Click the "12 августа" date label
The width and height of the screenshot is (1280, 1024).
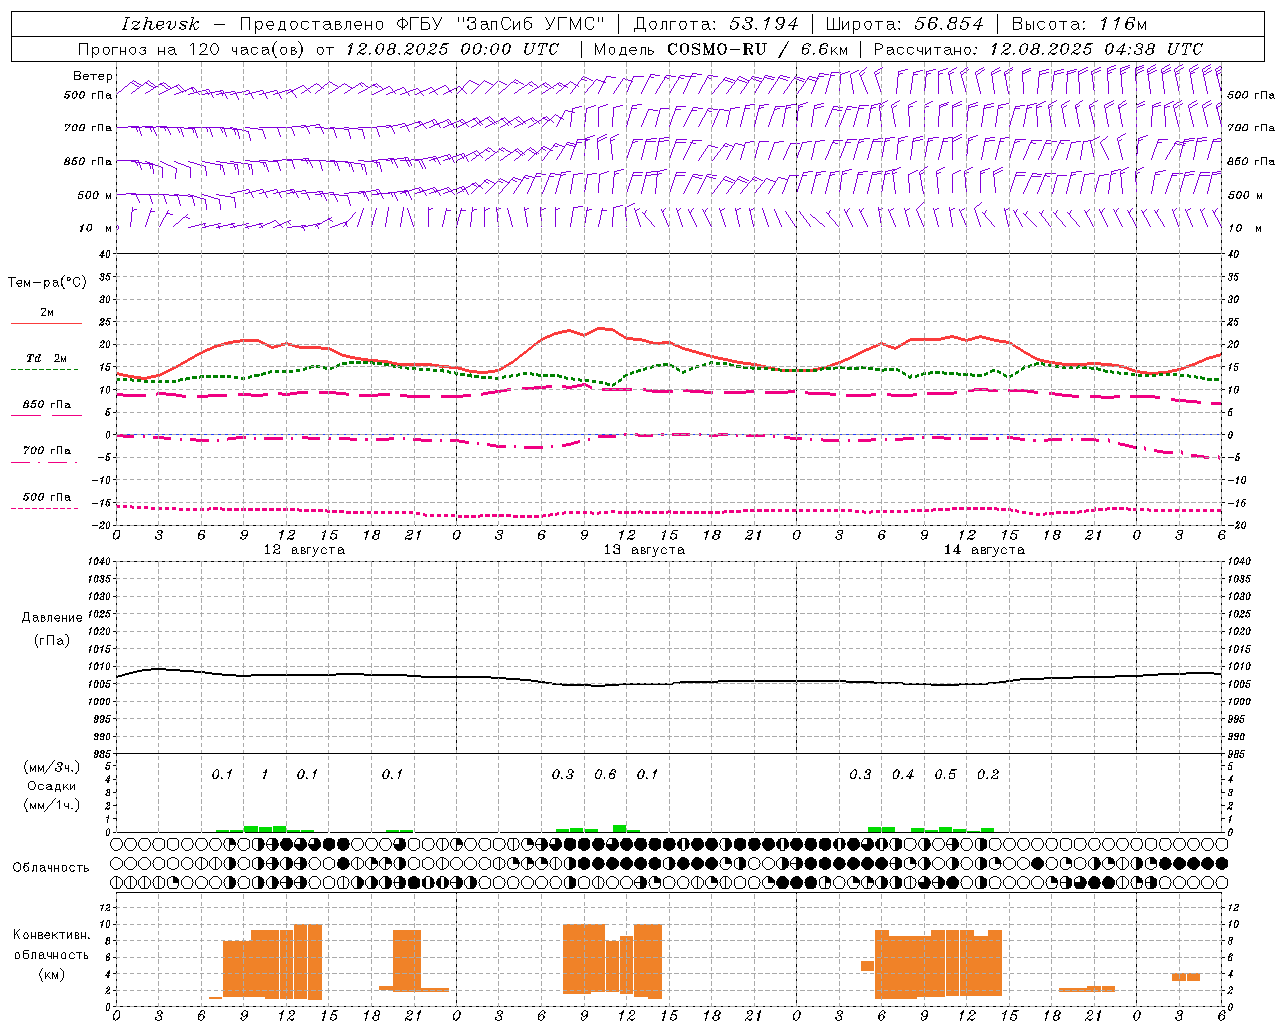[304, 550]
